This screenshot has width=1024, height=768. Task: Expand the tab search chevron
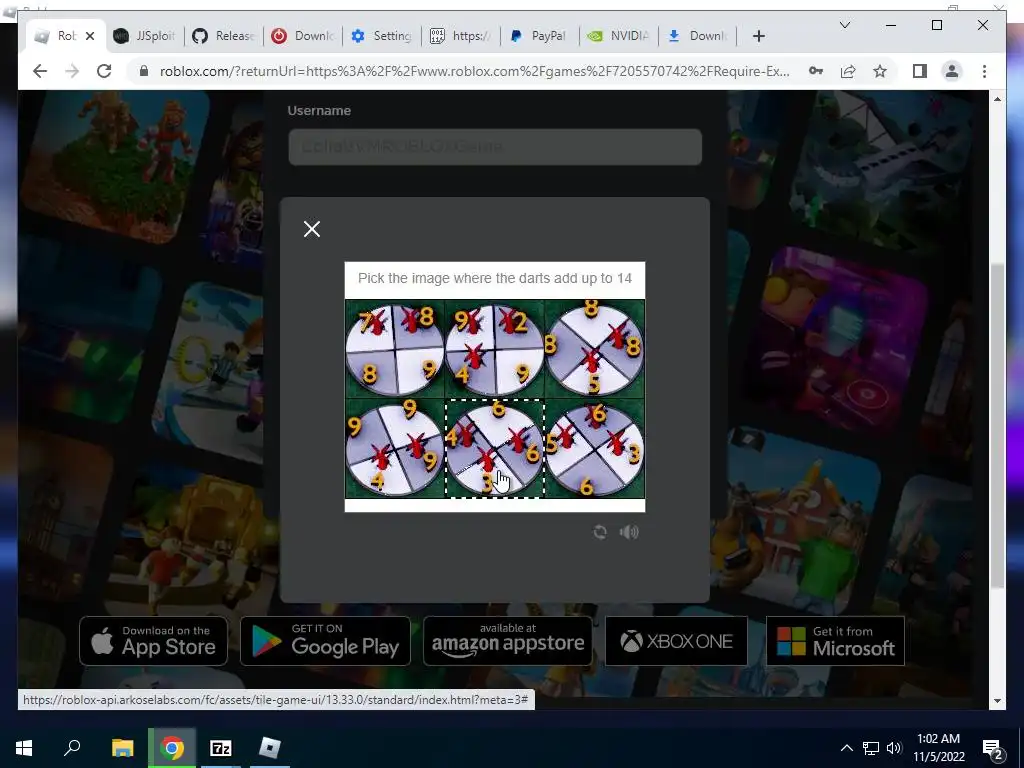[844, 25]
